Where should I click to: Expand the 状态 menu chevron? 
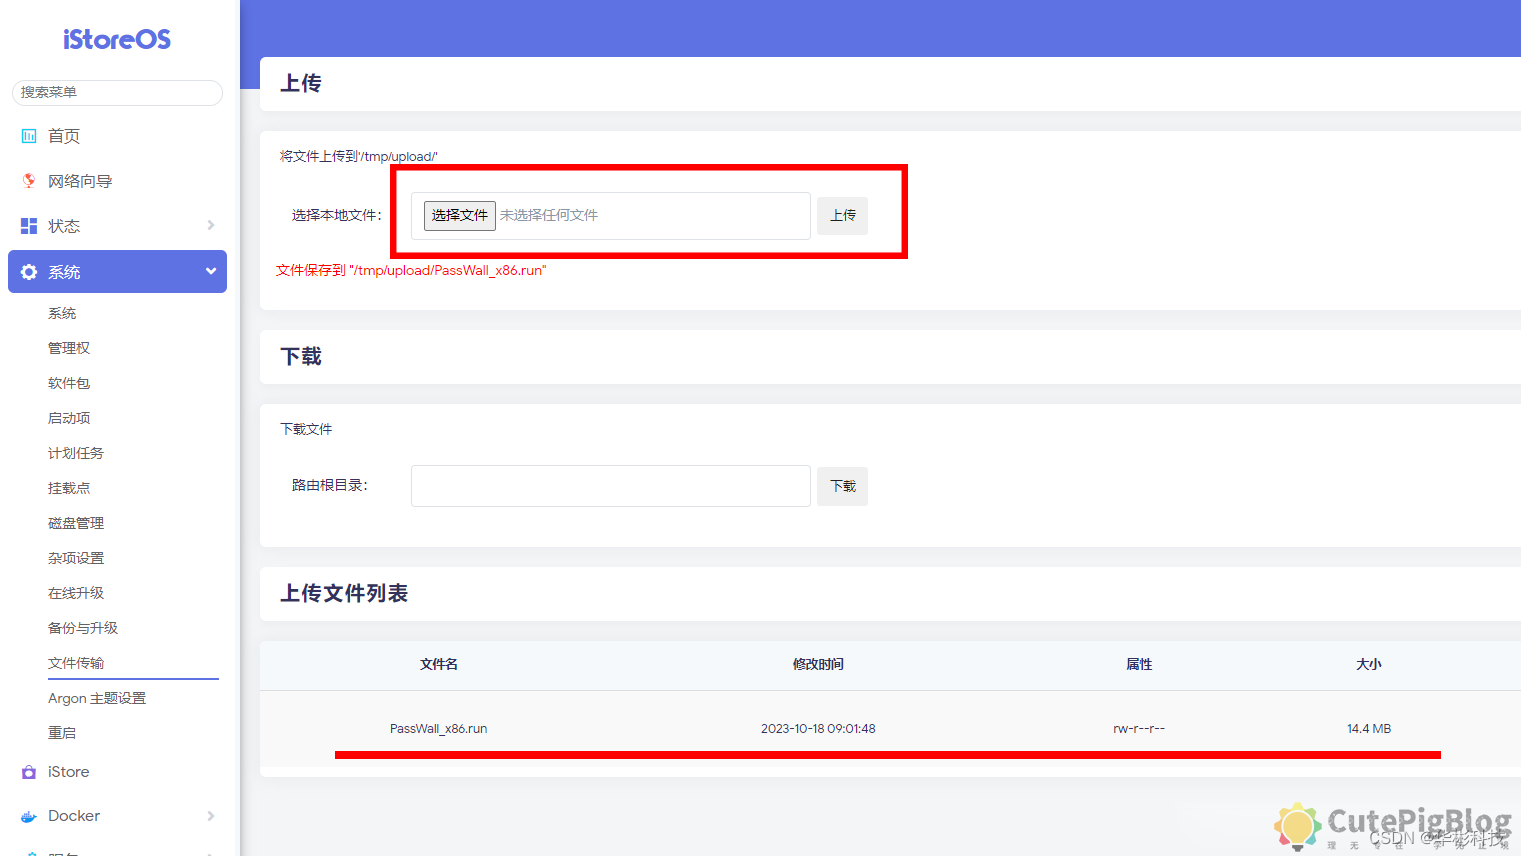[210, 225]
